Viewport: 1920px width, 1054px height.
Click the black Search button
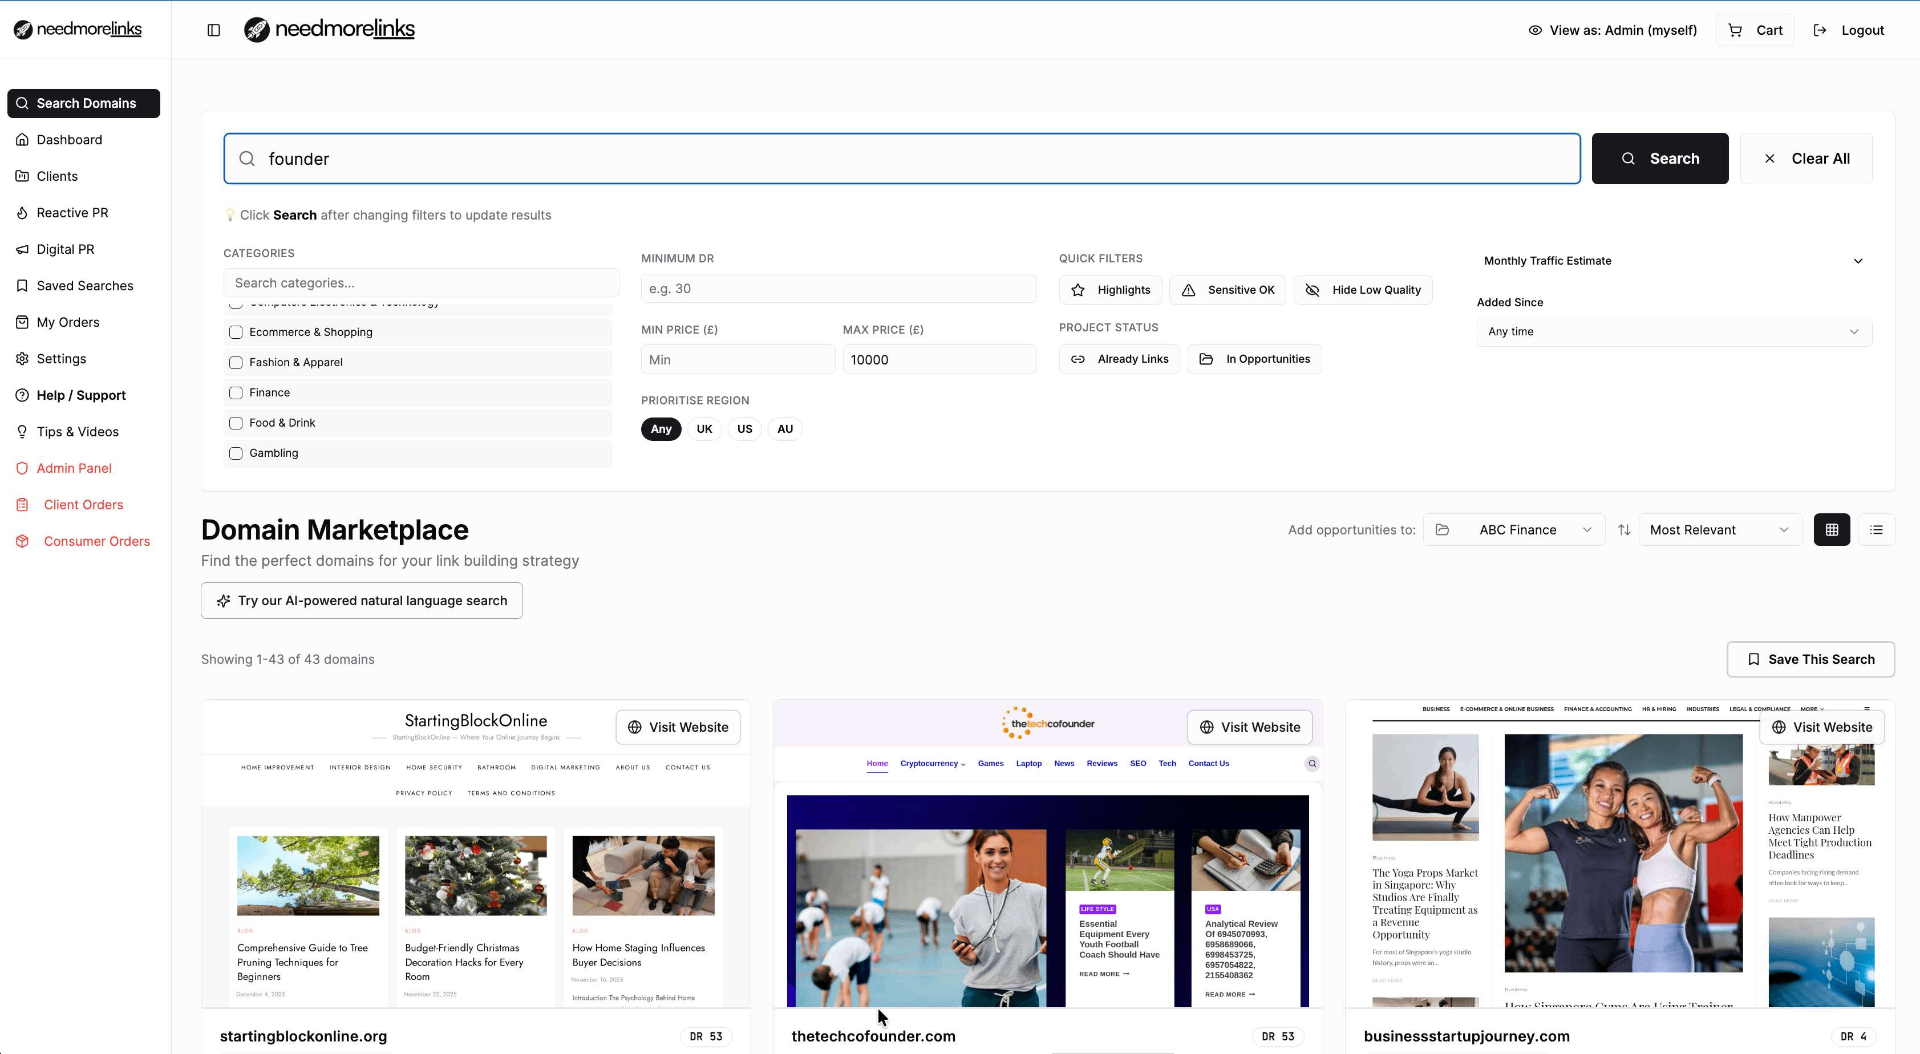tap(1660, 159)
